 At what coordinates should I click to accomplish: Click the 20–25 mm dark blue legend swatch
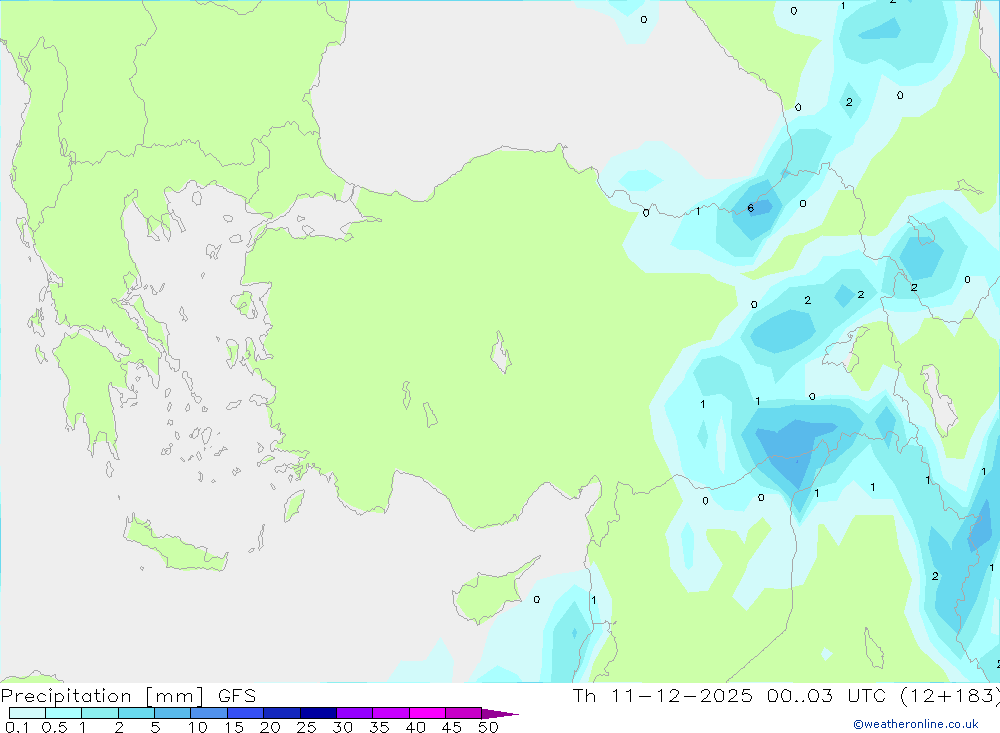(x=281, y=713)
